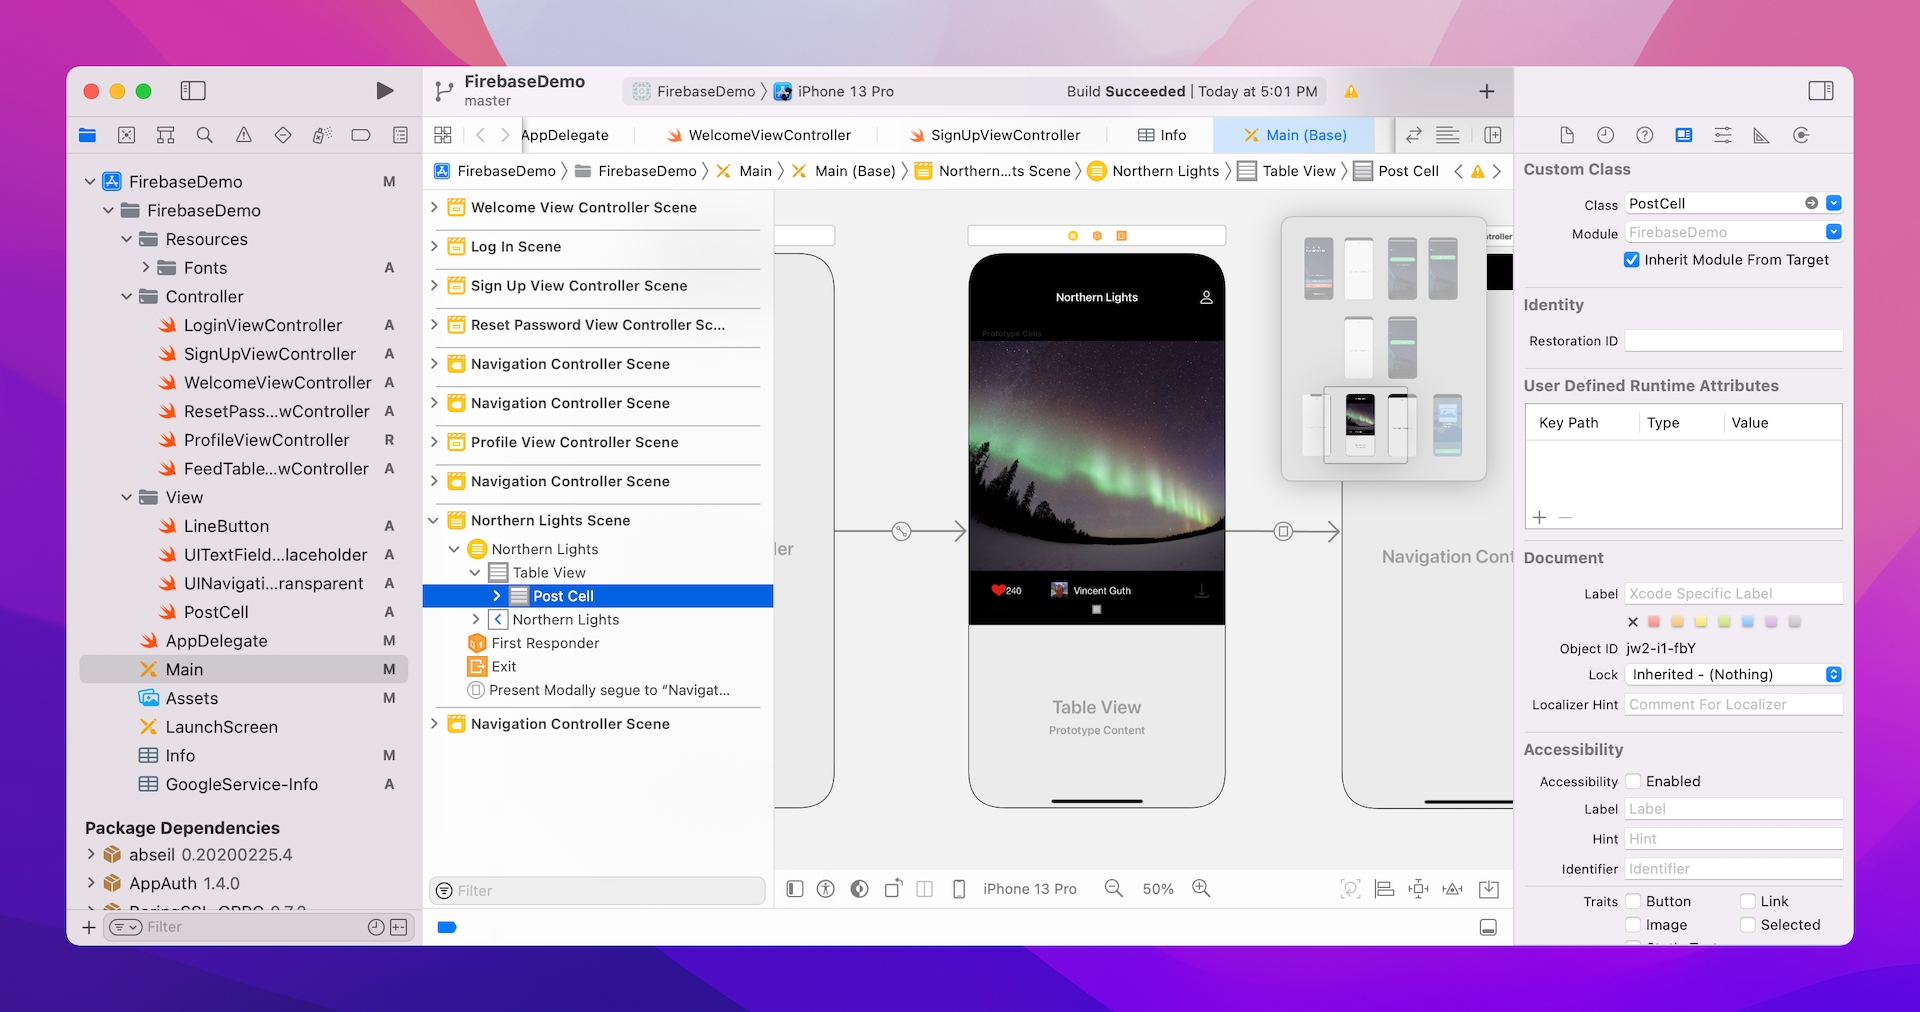Toggle the navigator sidebar icon

click(x=193, y=91)
